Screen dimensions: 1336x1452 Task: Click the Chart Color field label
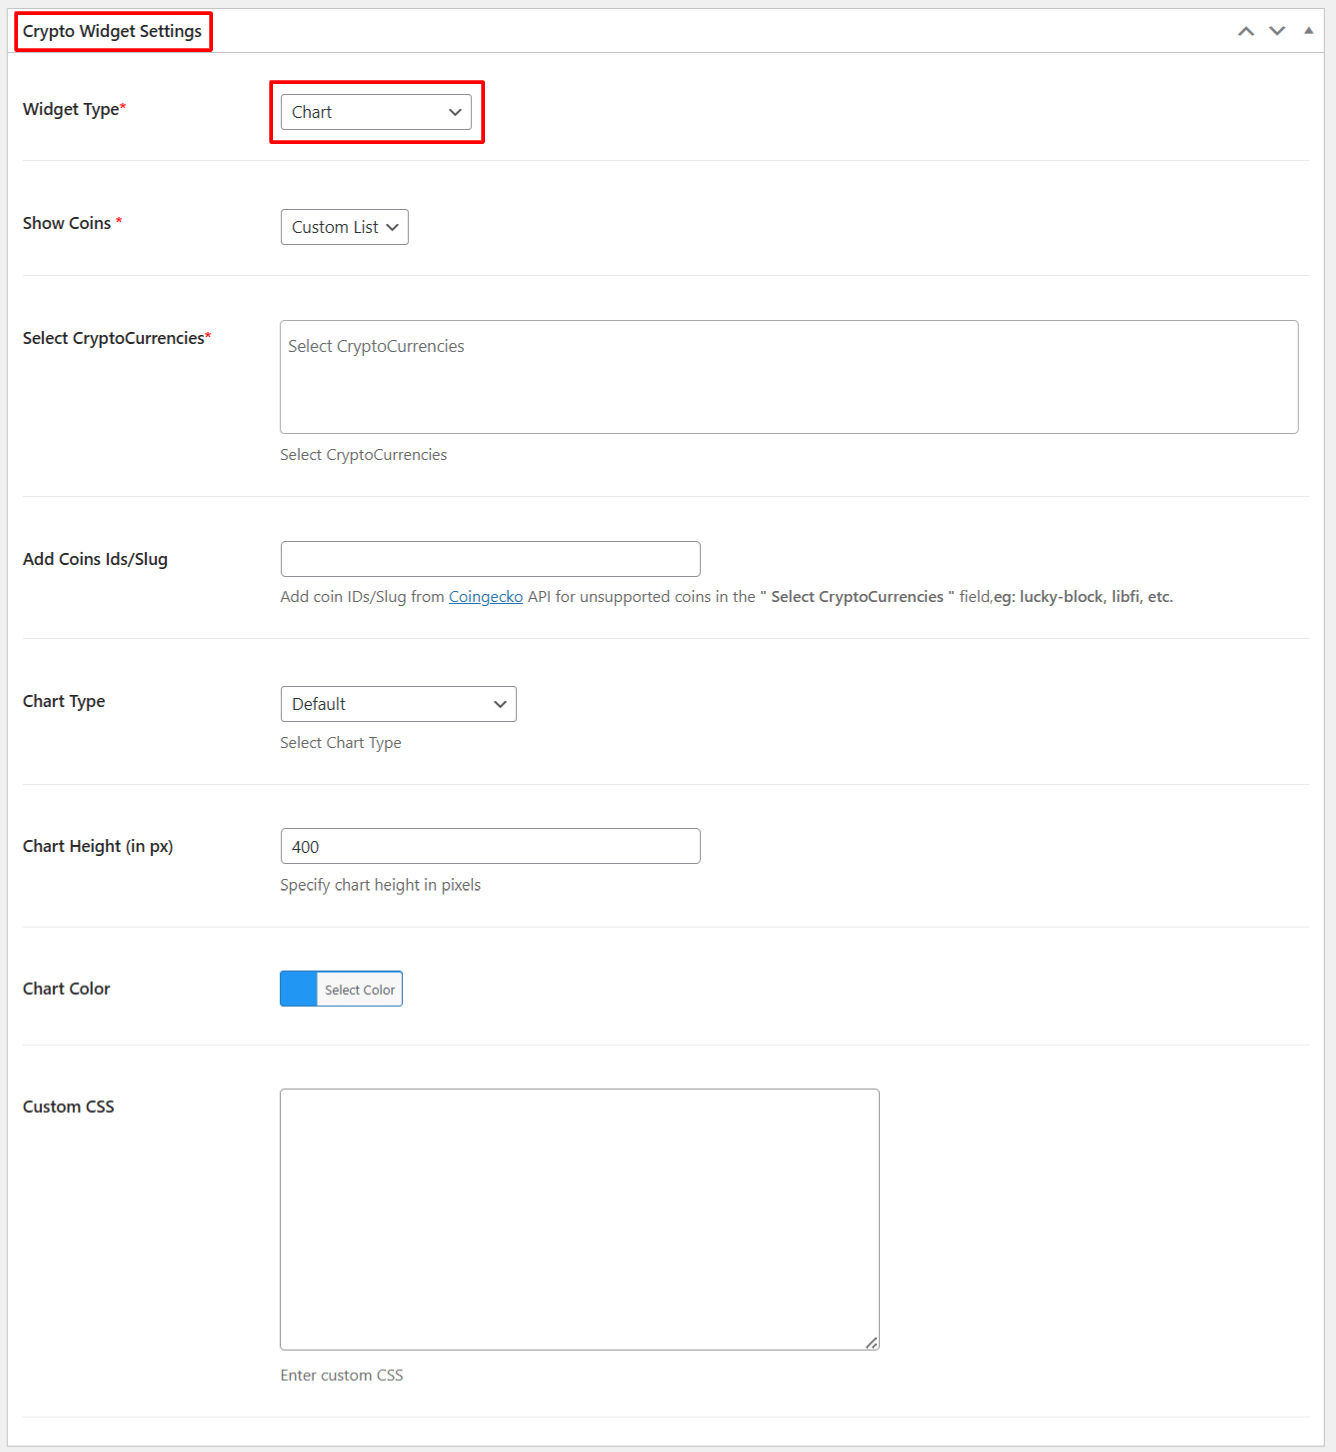[66, 989]
